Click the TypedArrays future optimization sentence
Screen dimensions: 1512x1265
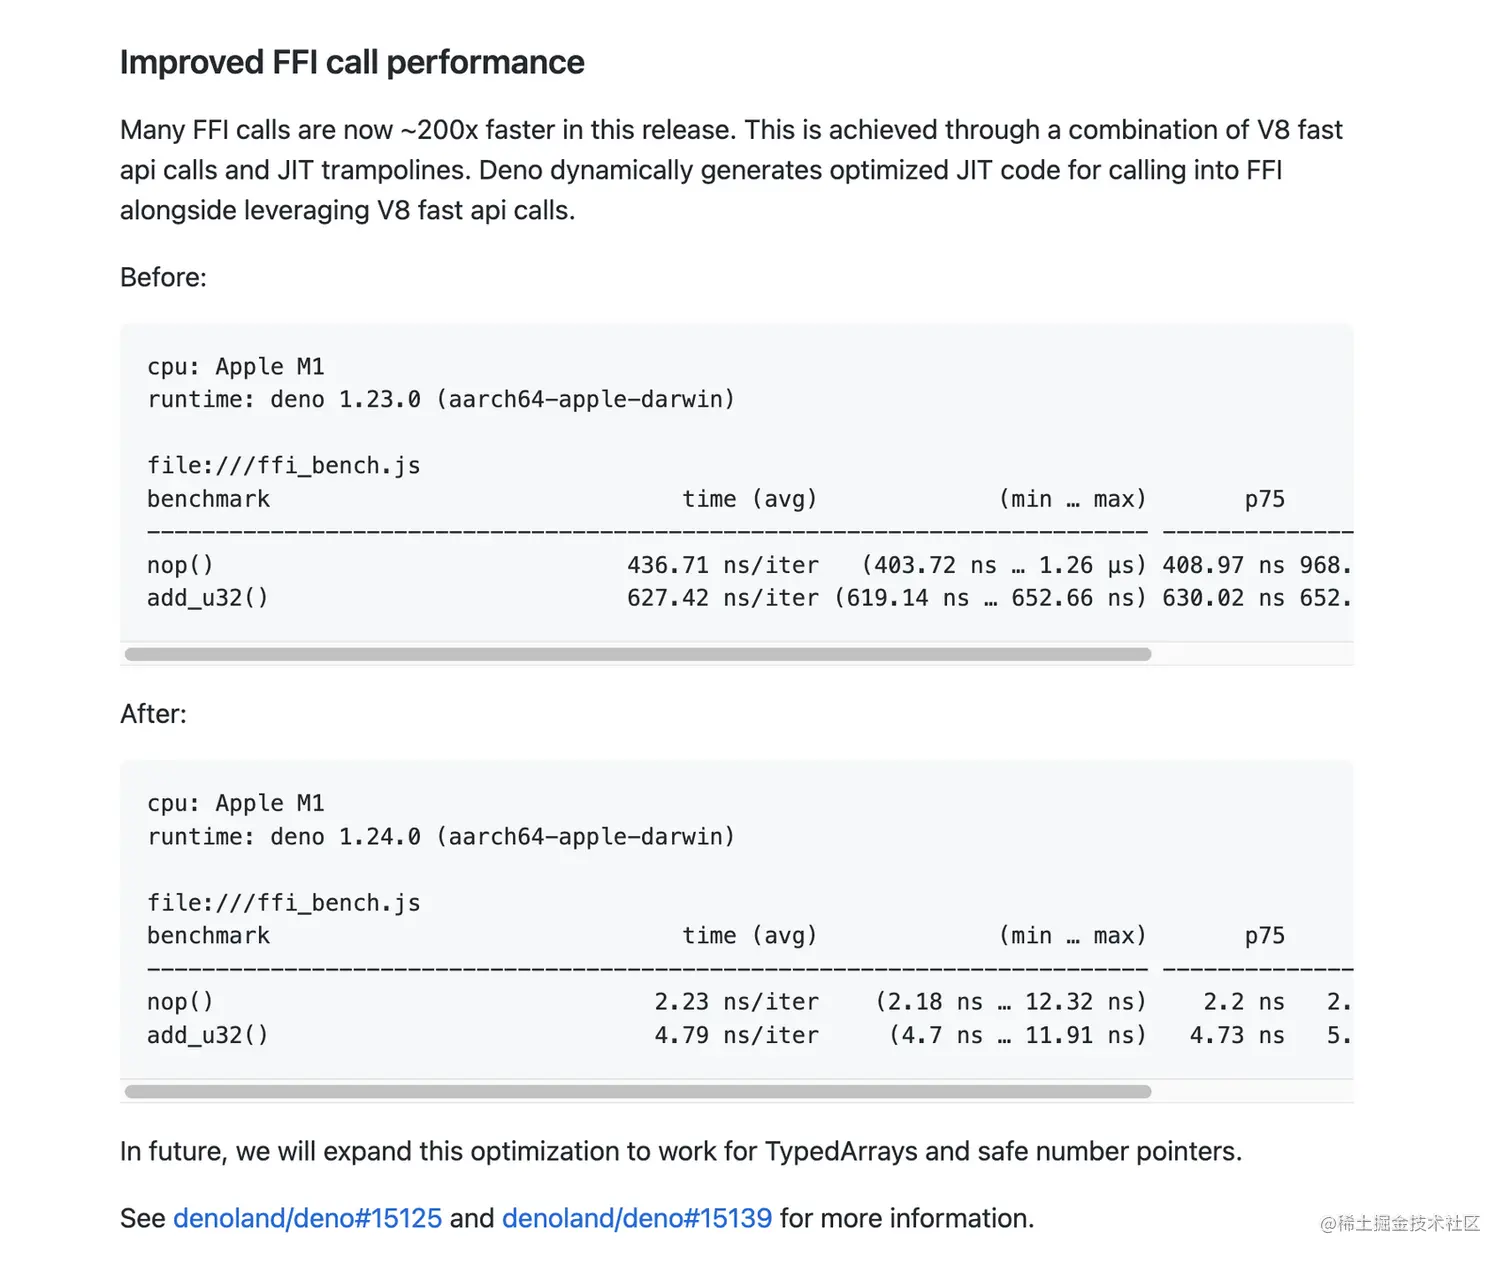681,1151
